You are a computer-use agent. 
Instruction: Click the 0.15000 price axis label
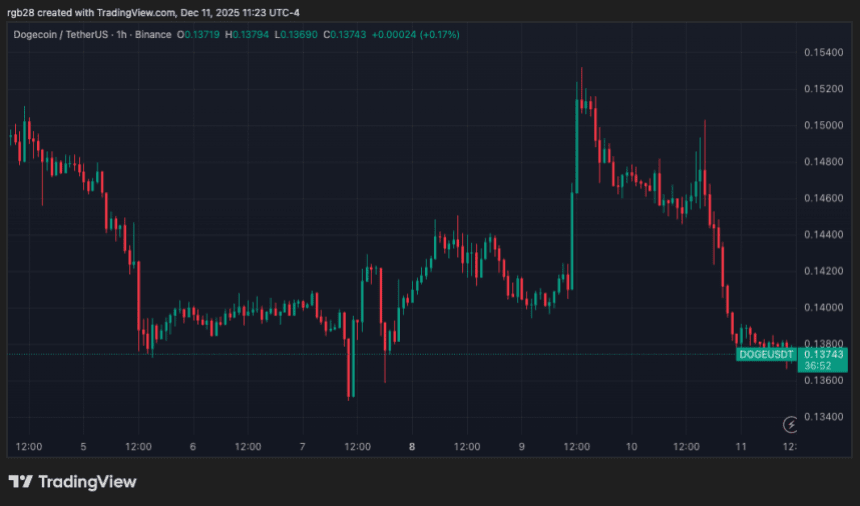(x=823, y=126)
